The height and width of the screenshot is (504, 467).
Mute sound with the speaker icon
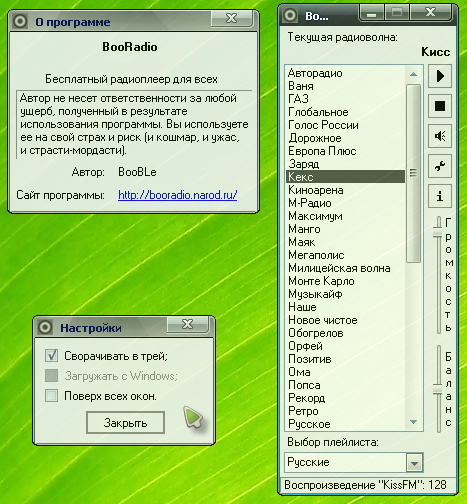440,136
